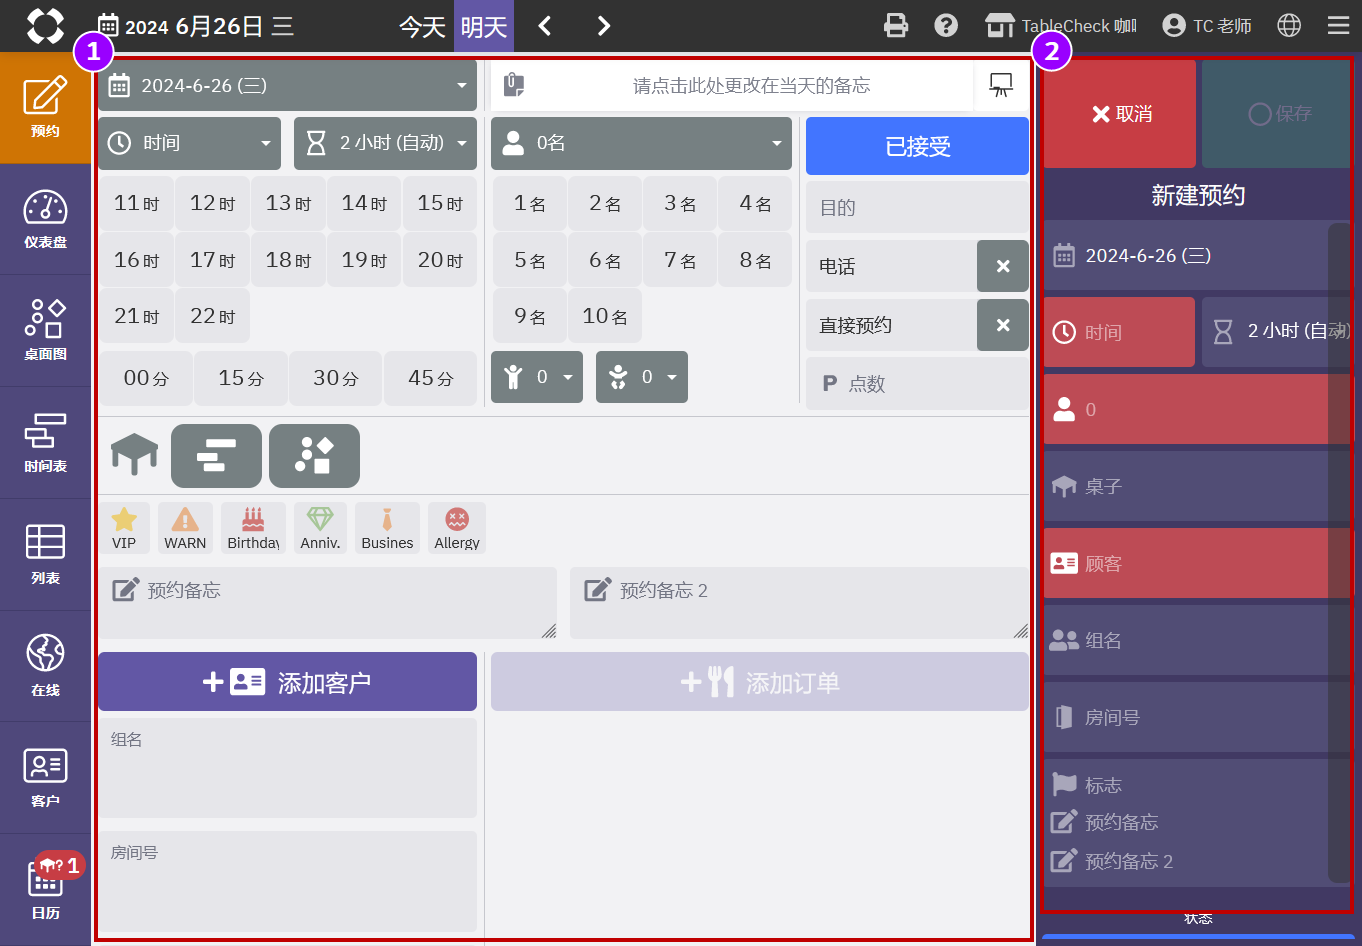Switch to floor plan shapes table picker
This screenshot has height=946, width=1362.
click(314, 456)
